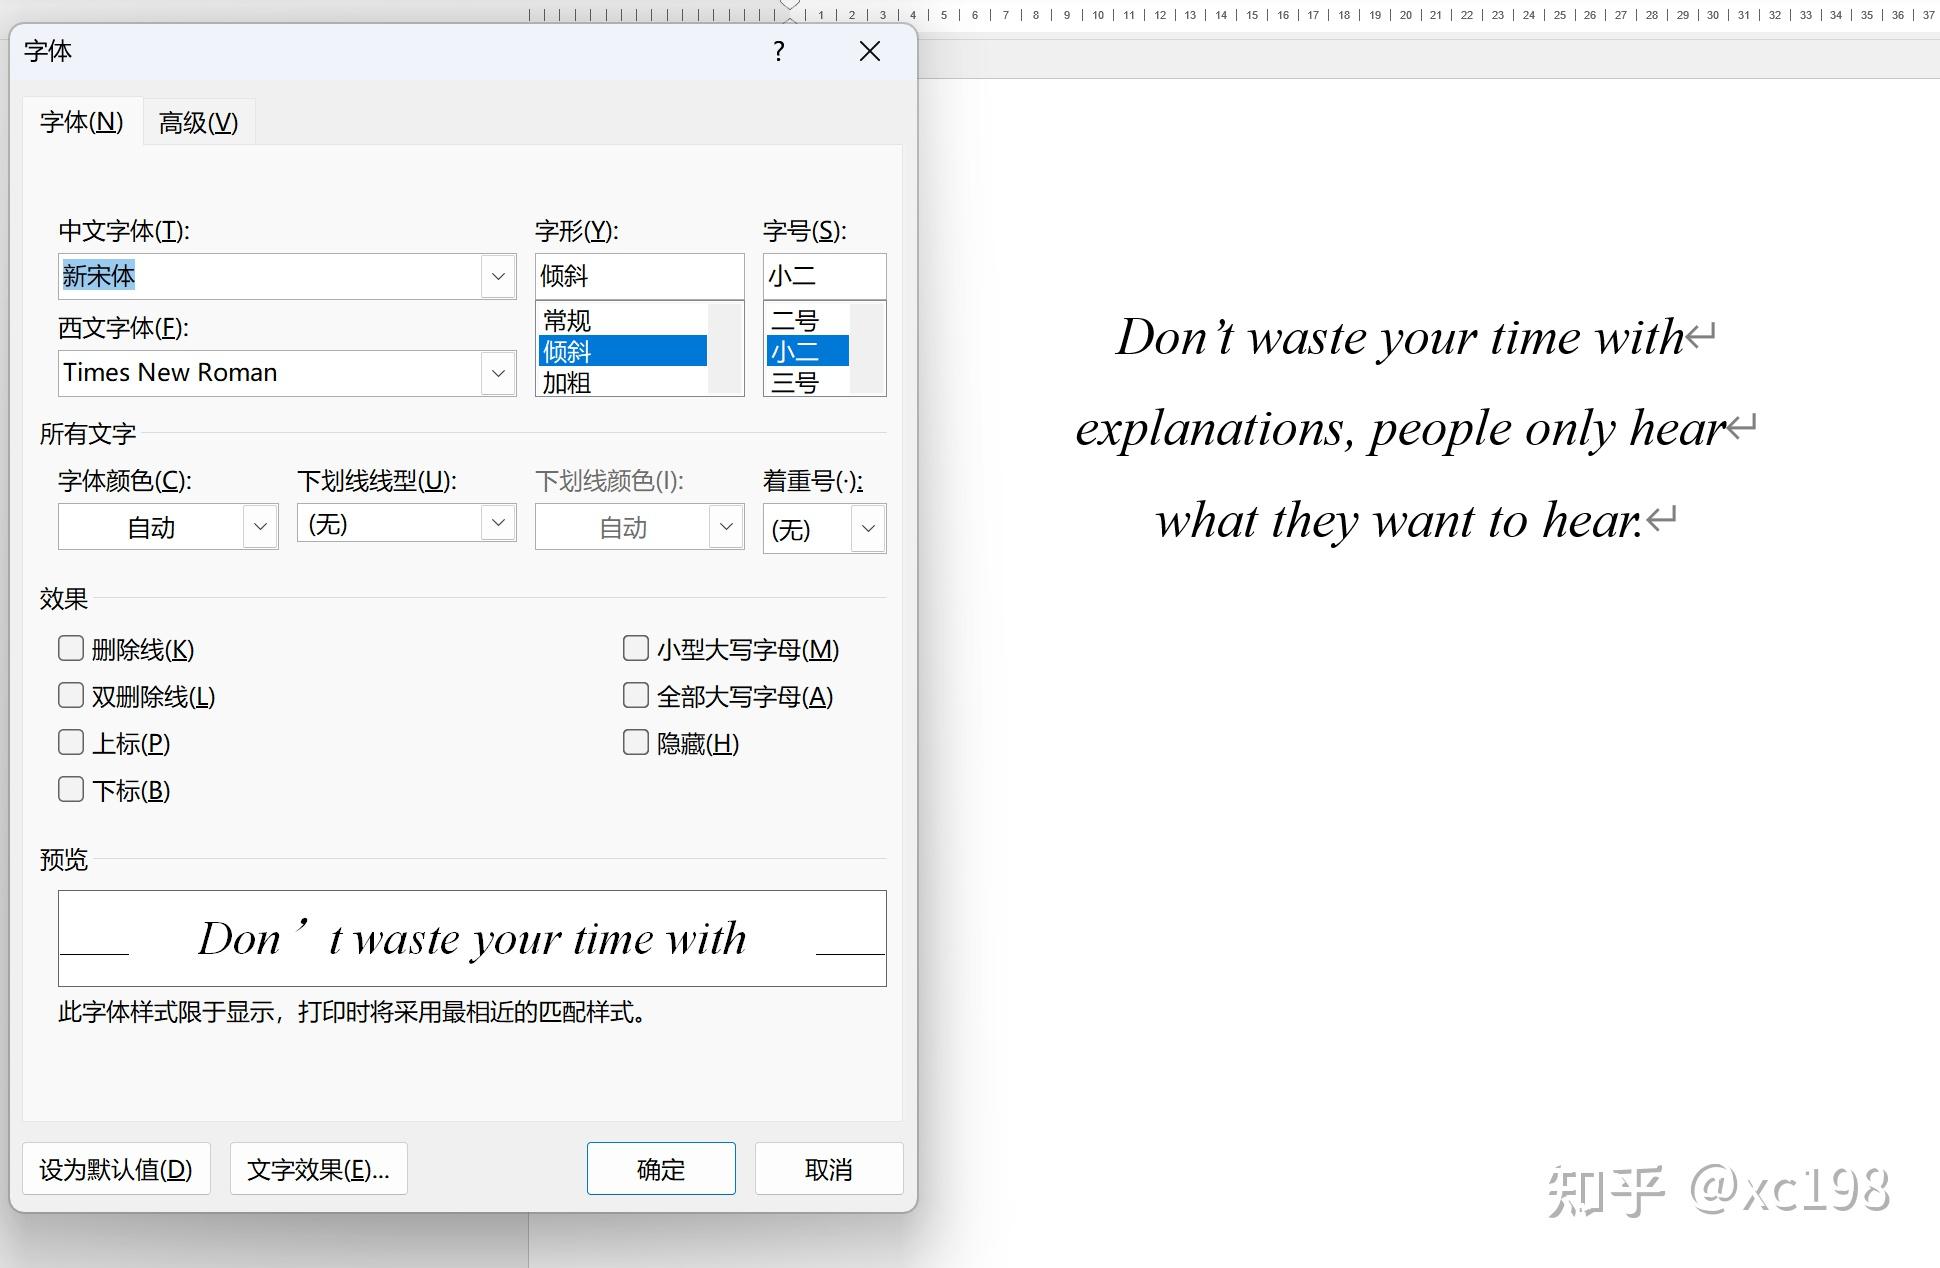Image resolution: width=1940 pixels, height=1268 pixels.
Task: Tick the 上标(P) checkbox
Action: (71, 743)
